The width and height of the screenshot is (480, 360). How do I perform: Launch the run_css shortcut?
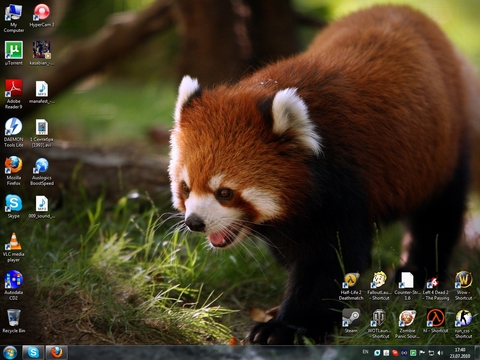(x=463, y=324)
